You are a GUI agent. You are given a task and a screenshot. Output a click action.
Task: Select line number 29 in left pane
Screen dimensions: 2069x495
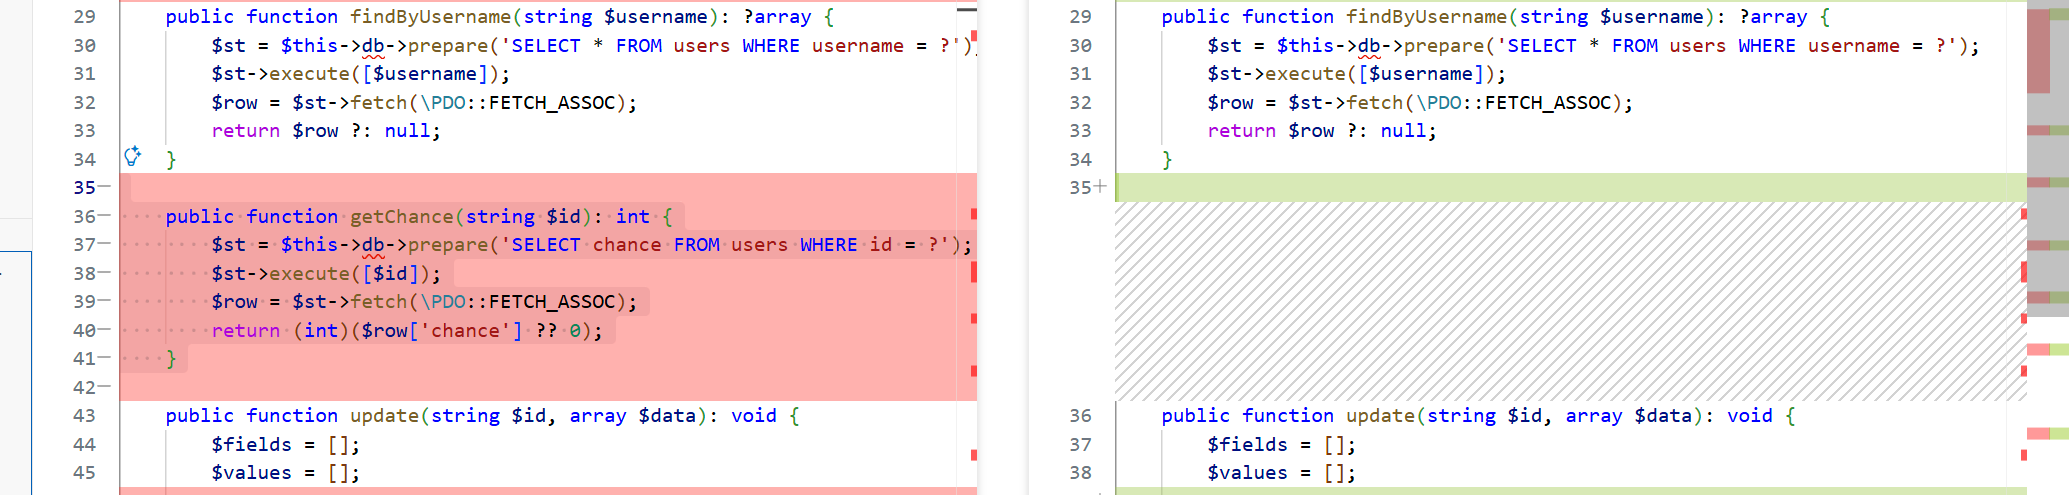[85, 17]
